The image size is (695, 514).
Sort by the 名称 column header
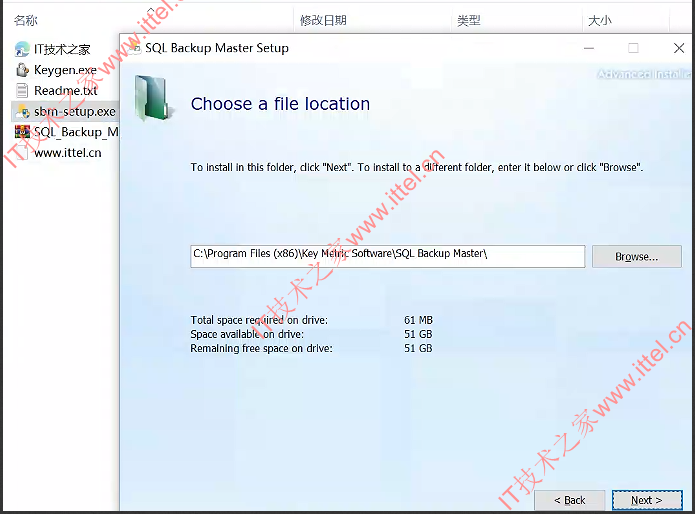[26, 20]
